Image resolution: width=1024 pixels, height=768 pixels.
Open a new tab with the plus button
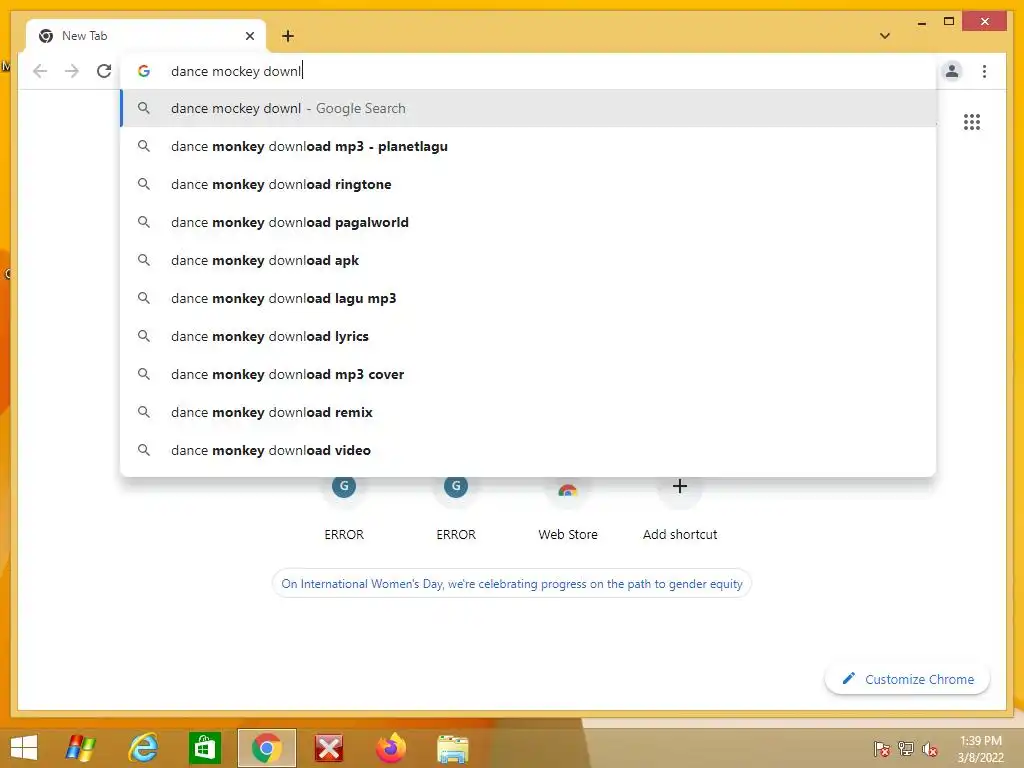pos(288,36)
